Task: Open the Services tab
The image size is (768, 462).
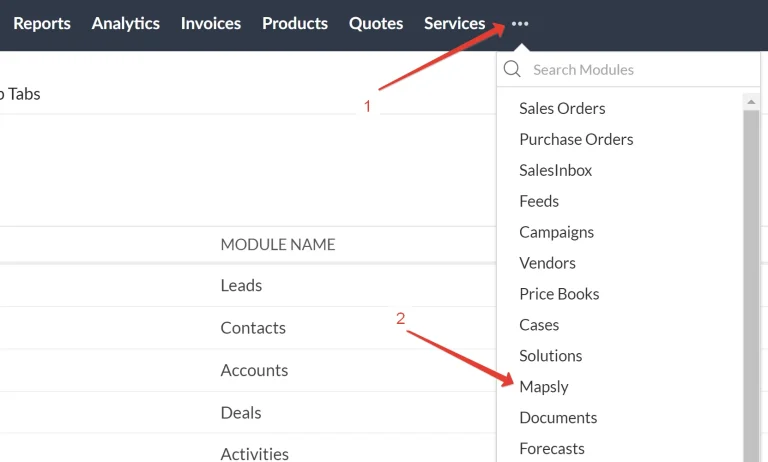Action: pos(454,23)
